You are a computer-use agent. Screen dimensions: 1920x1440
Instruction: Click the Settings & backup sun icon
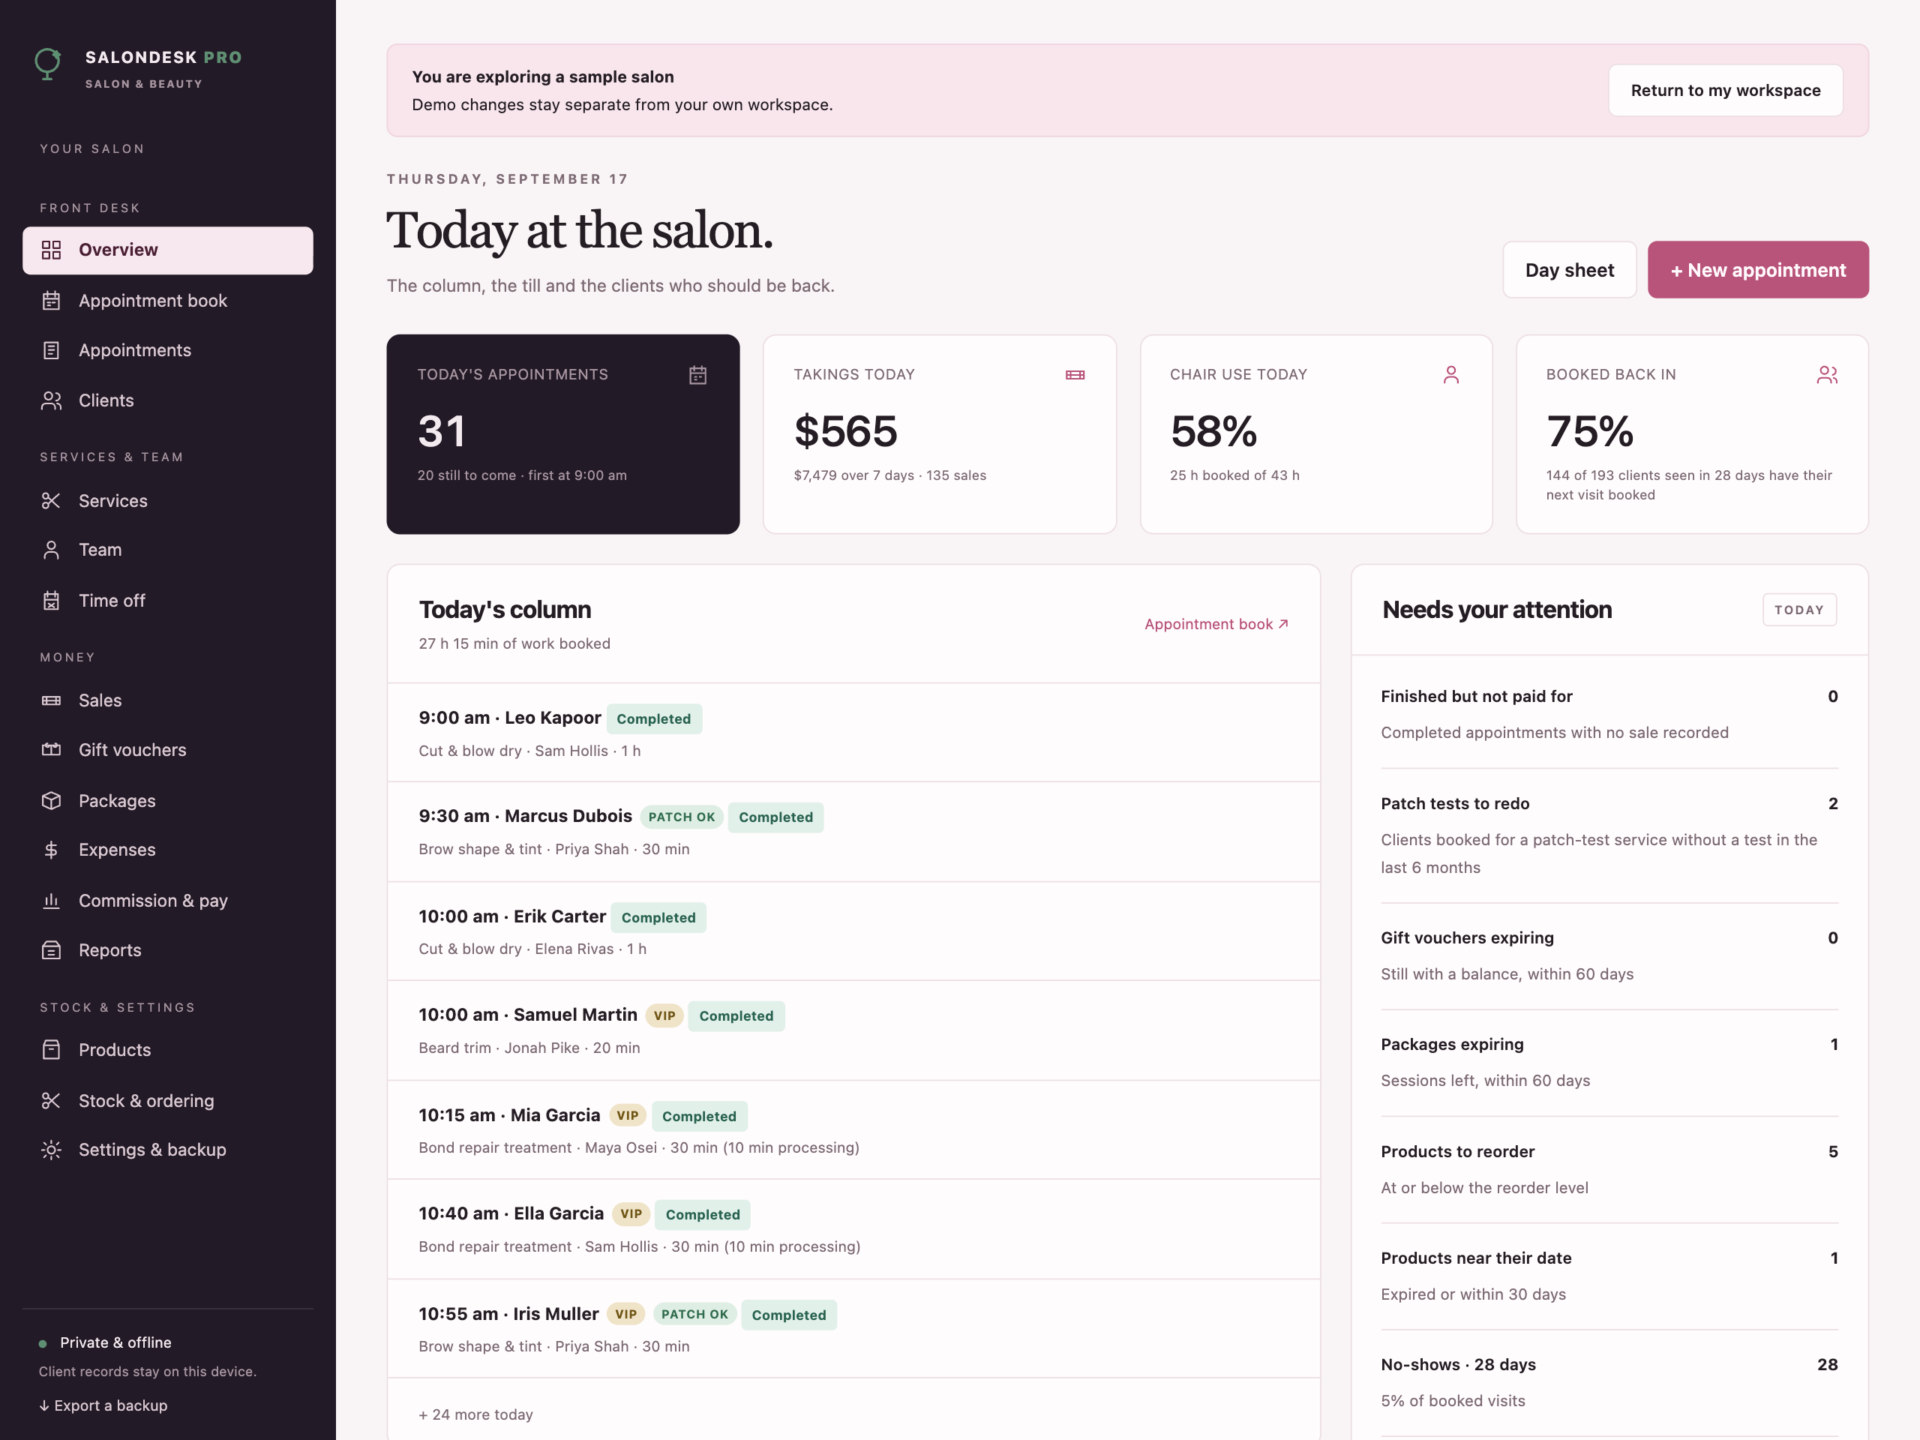coord(51,1150)
